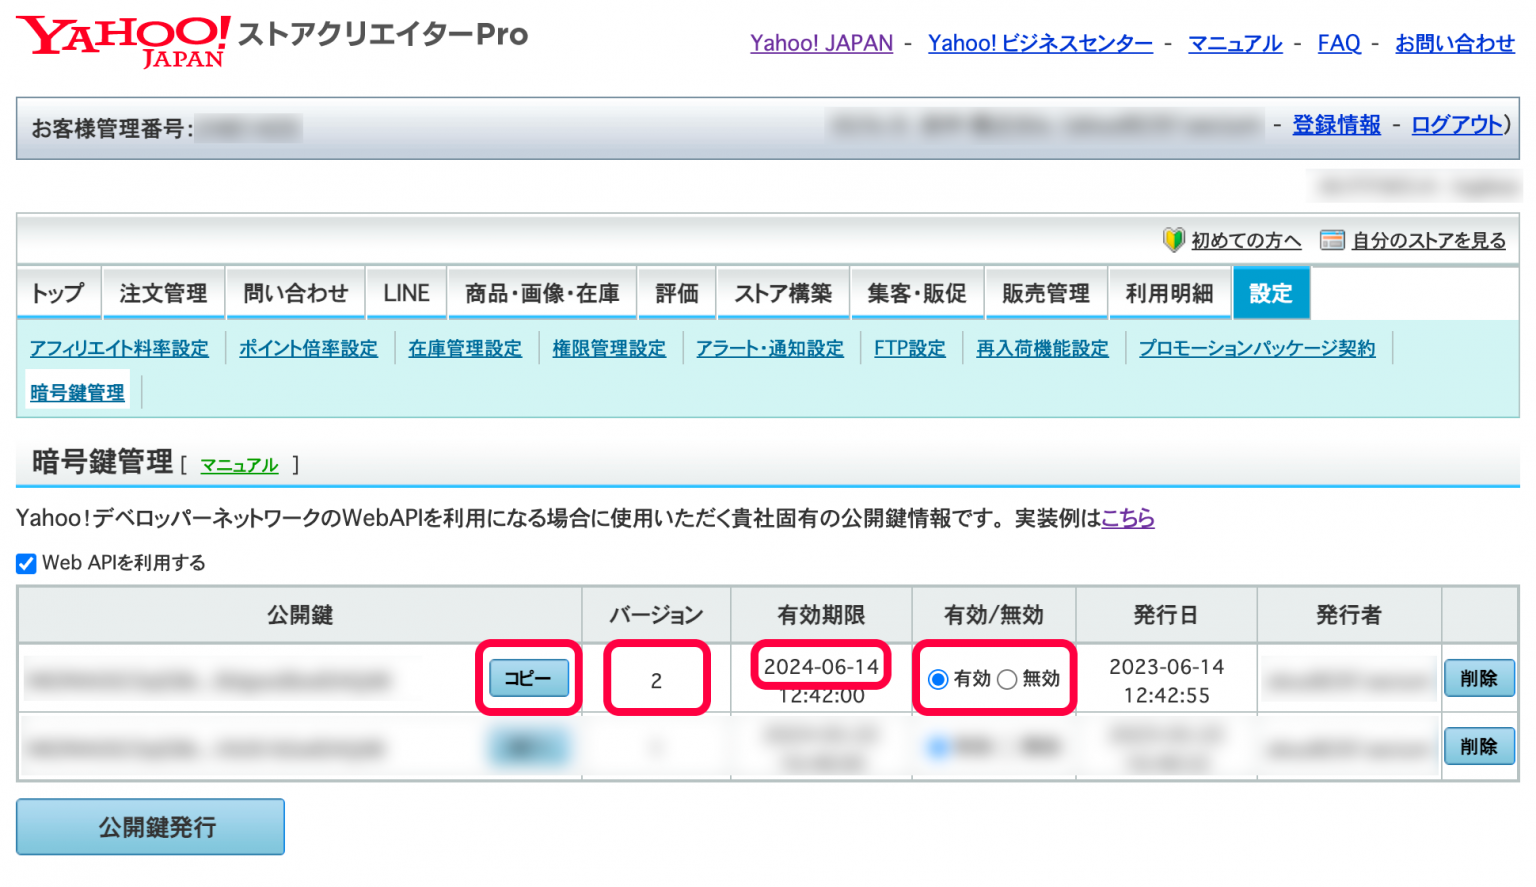Switch to the 注文管理 tab
Screen dimensions: 1536x887
(x=163, y=292)
